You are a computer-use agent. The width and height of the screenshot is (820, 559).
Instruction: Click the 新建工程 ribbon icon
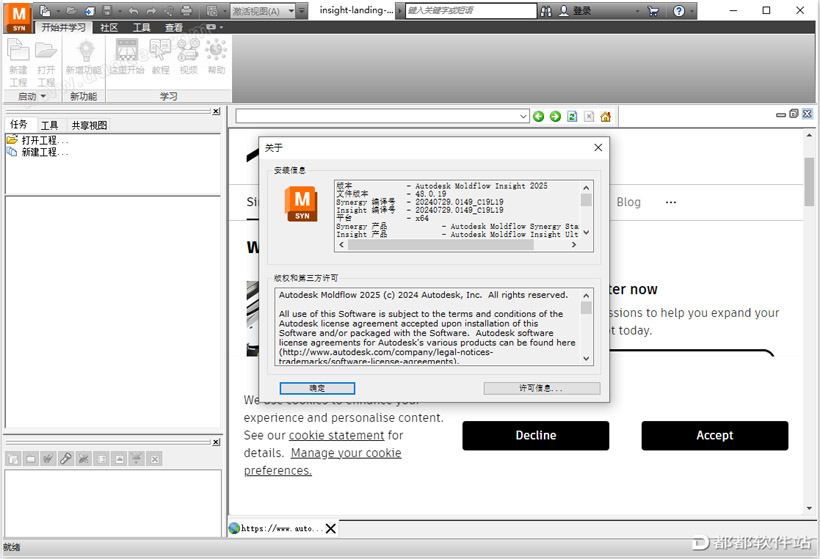pos(18,64)
